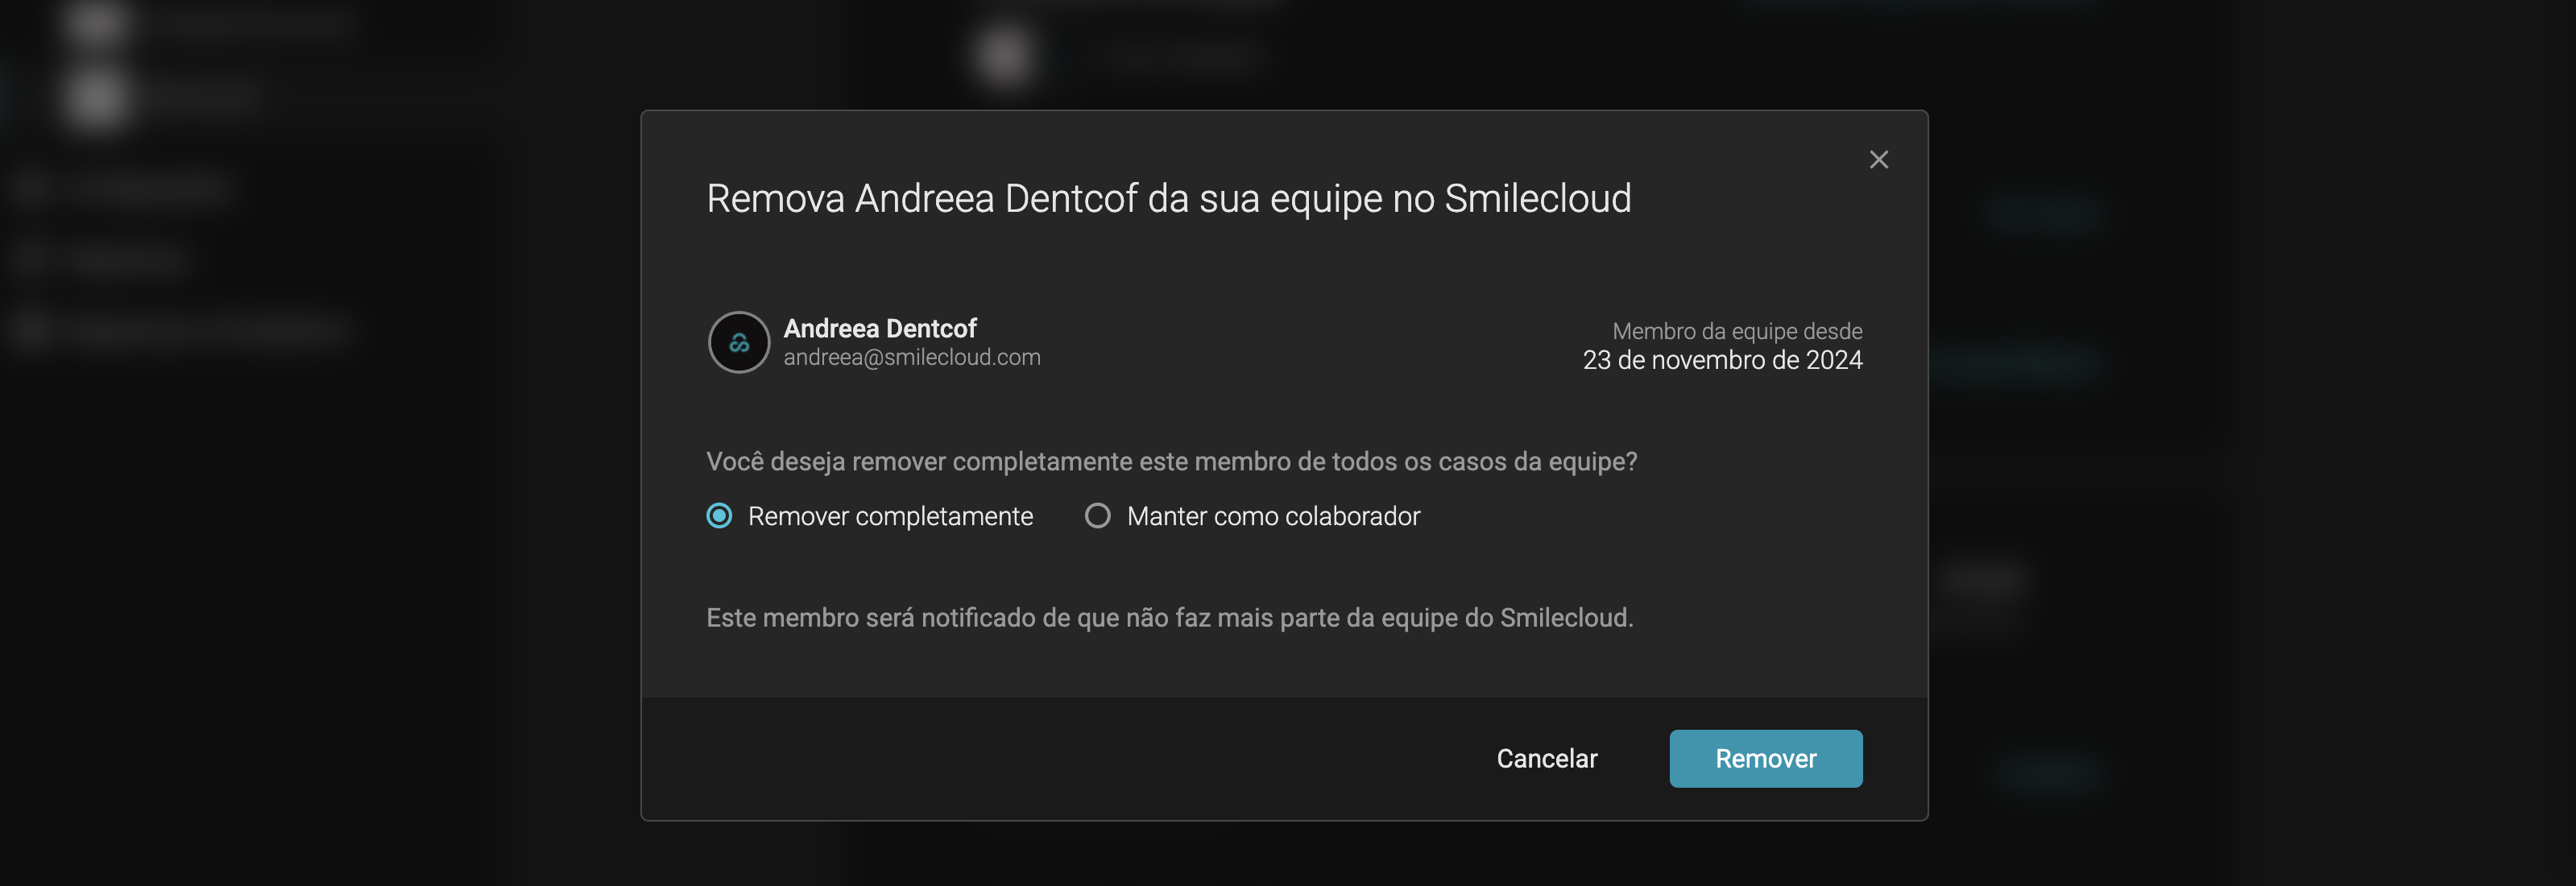Click the Remover completamente option label

pyautogui.click(x=890, y=516)
